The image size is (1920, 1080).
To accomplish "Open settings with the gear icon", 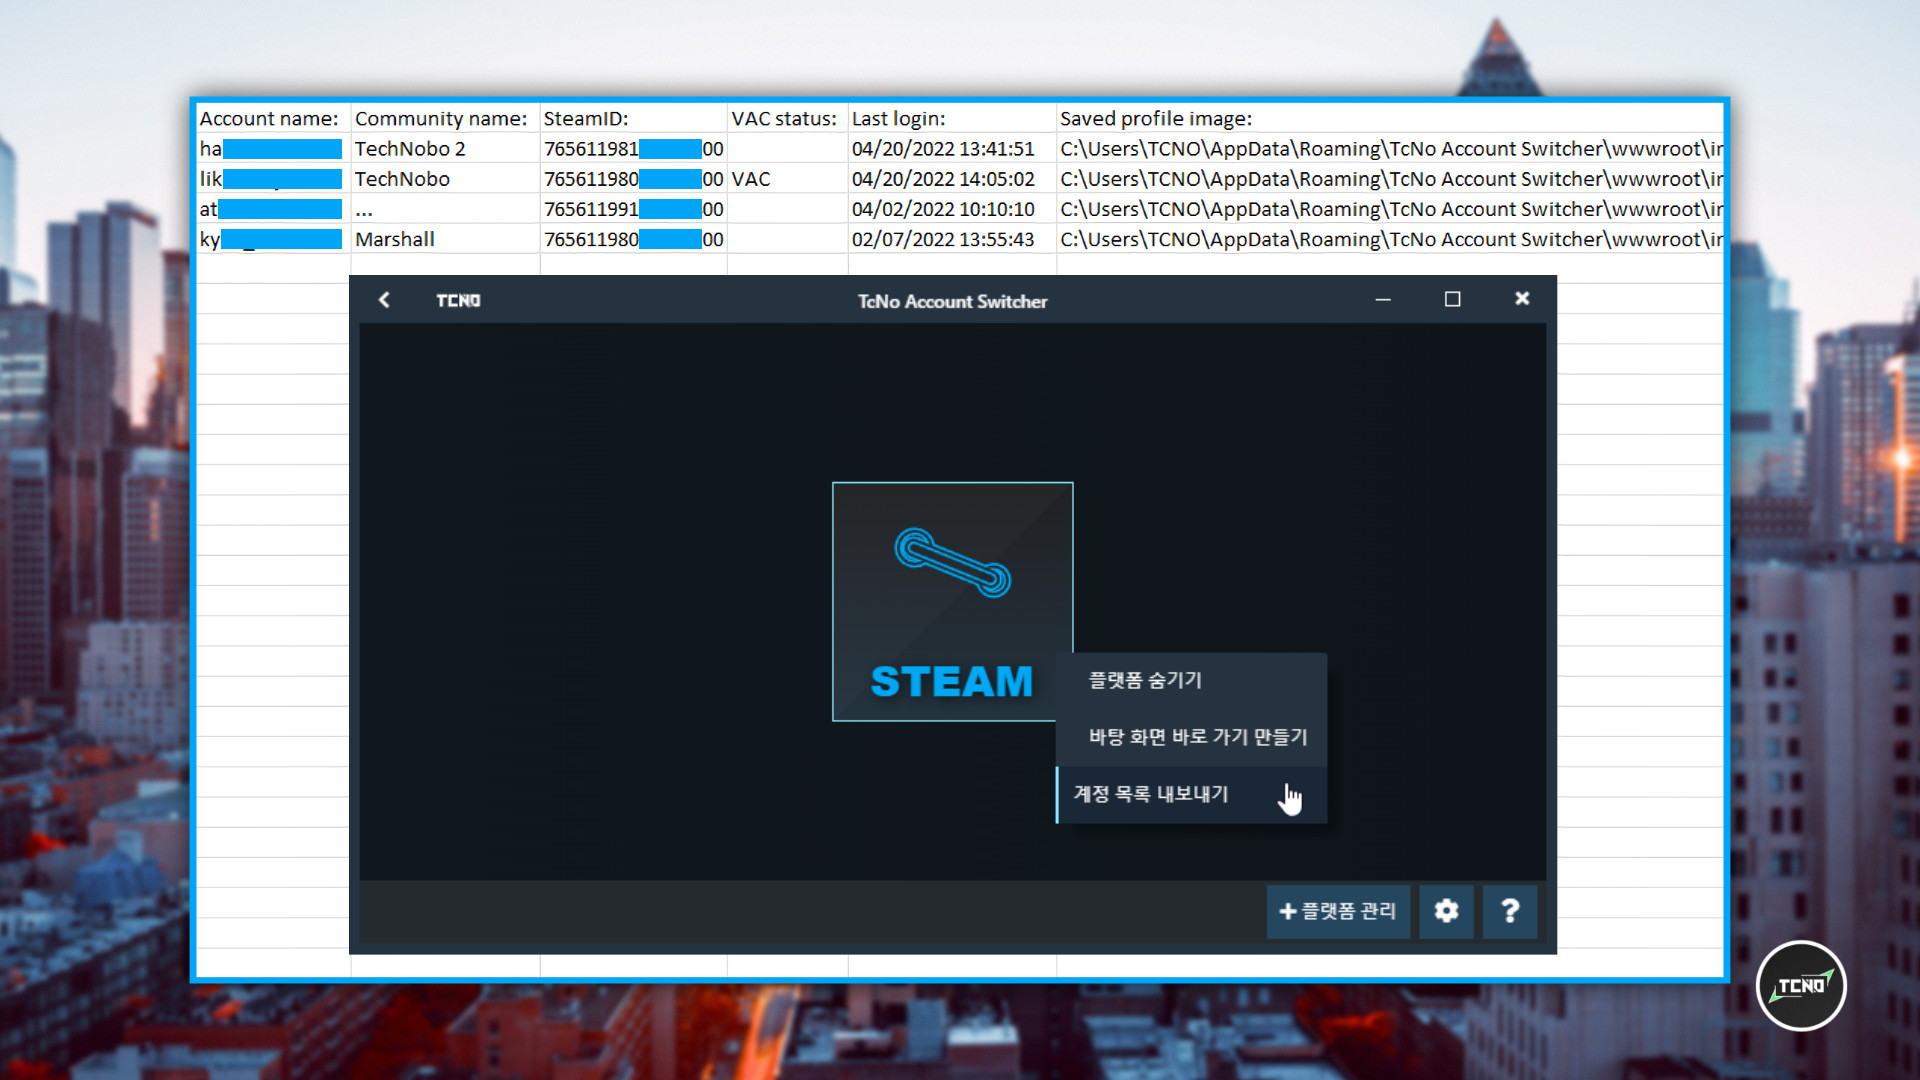I will [1446, 911].
